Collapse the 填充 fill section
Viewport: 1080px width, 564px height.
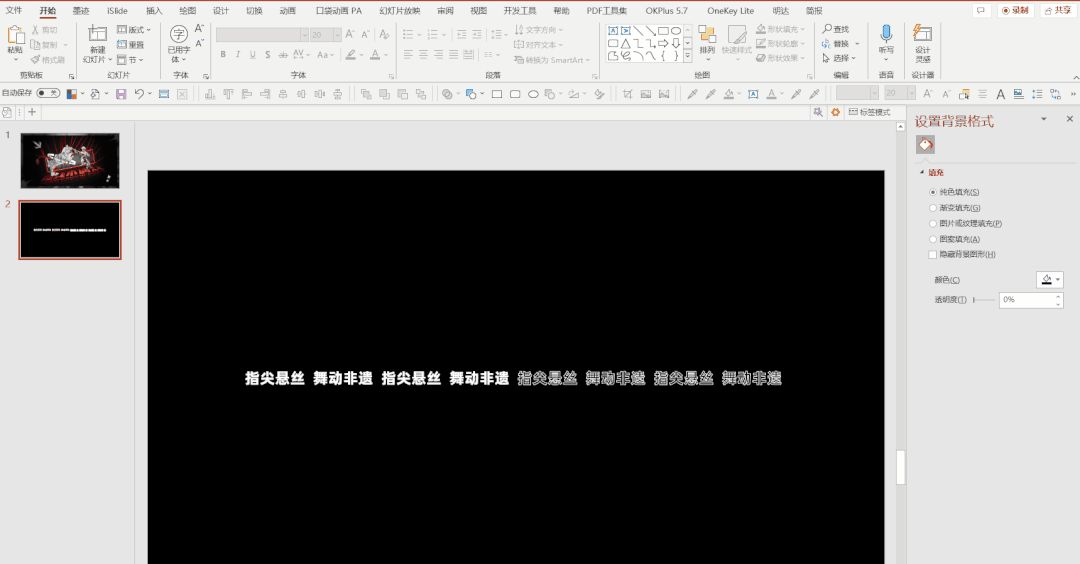922,173
